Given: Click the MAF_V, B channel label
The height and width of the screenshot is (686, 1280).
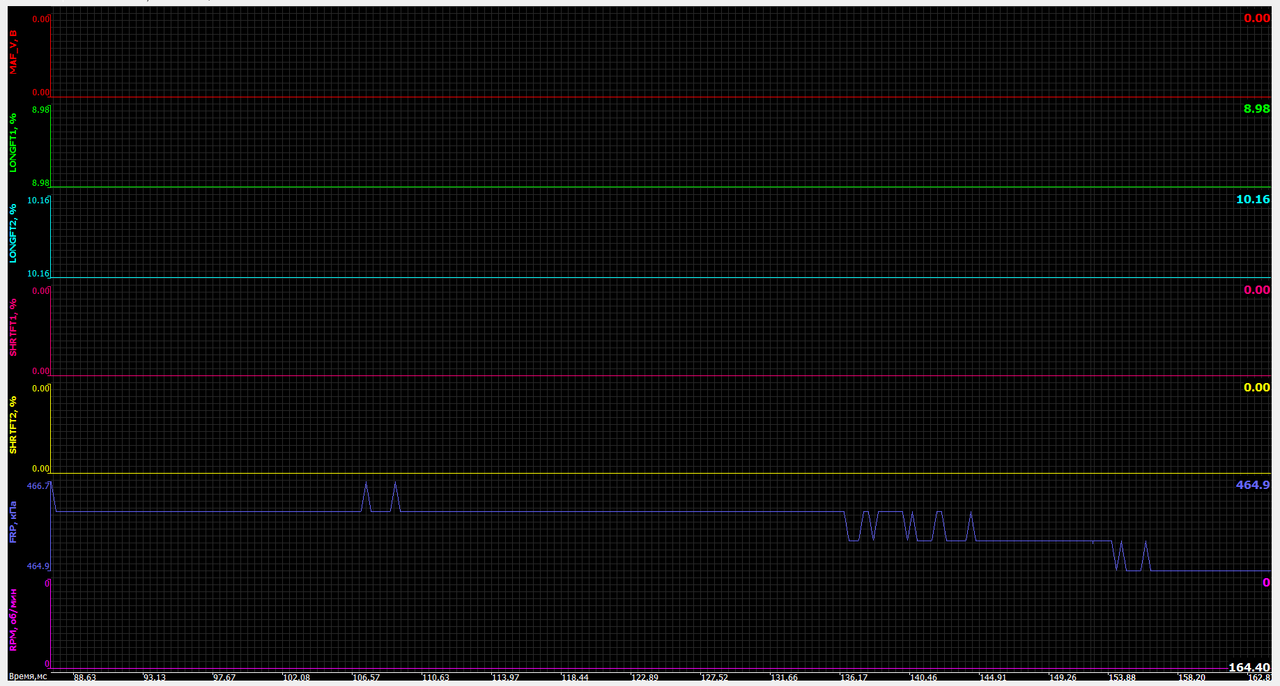Looking at the screenshot, I should pyautogui.click(x=13, y=53).
